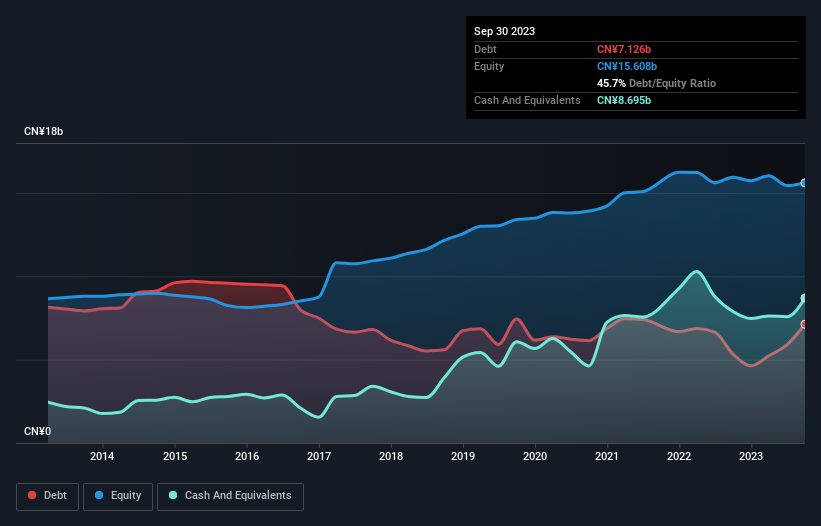Click the blue Equity legend dot
The image size is (821, 526).
pos(99,495)
